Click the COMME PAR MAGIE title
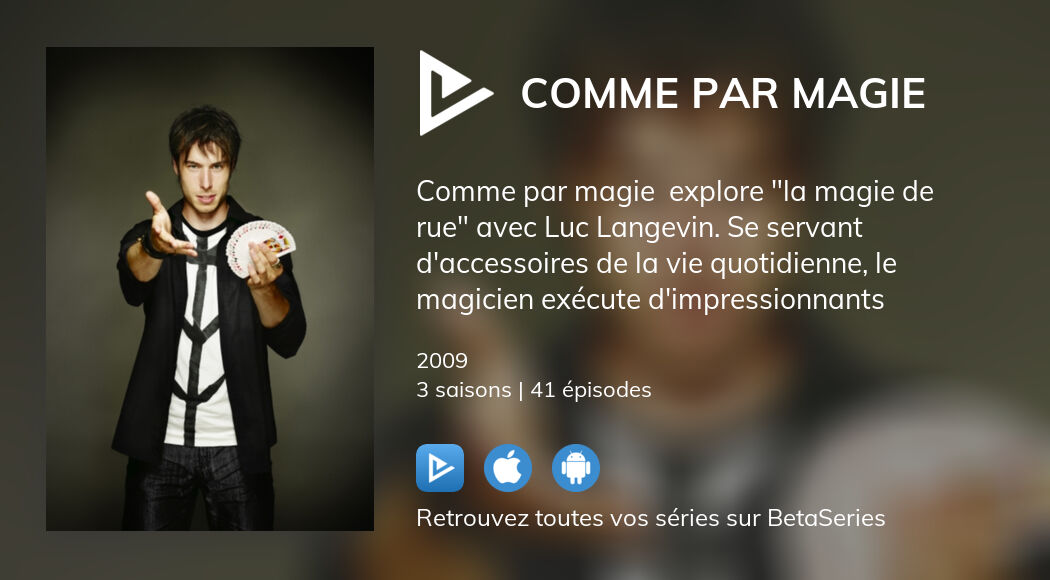 coord(723,93)
